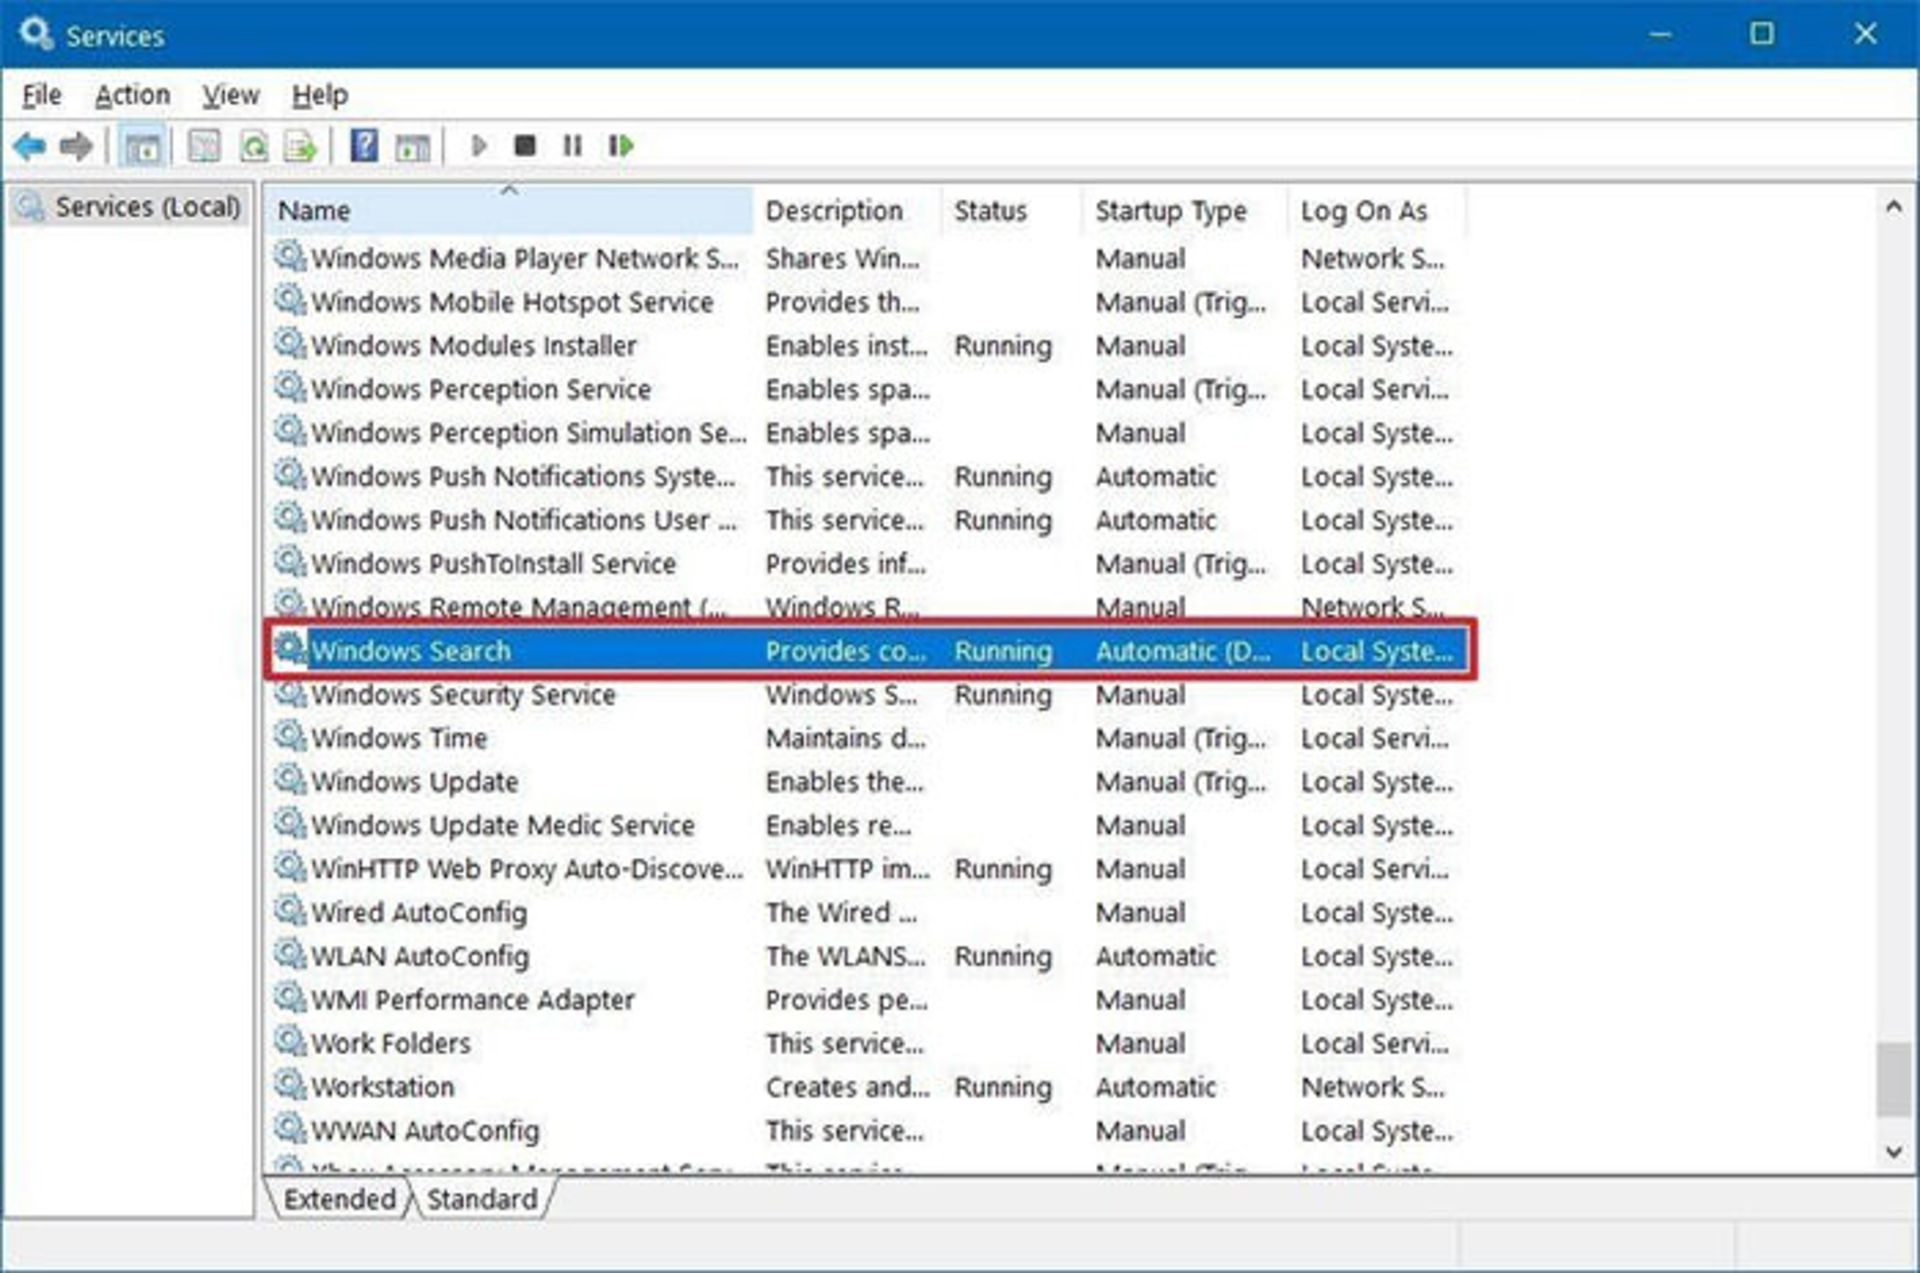Viewport: 1920px width, 1273px height.
Task: Open the View menu
Action: [x=231, y=95]
